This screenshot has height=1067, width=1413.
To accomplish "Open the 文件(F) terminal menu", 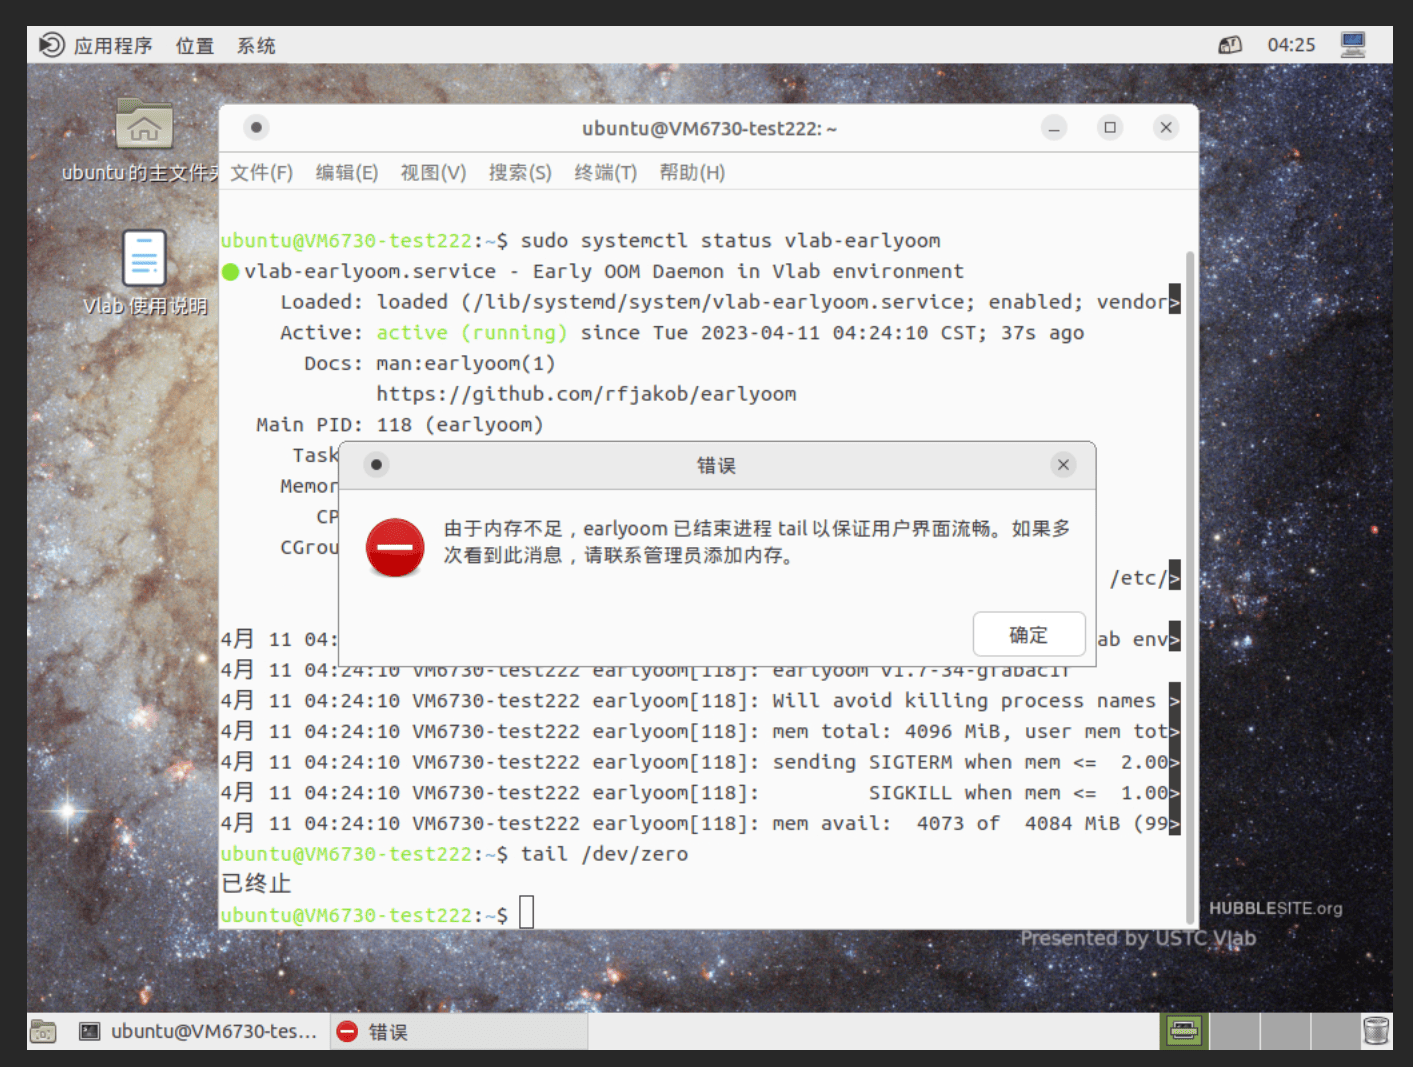I will tap(261, 173).
